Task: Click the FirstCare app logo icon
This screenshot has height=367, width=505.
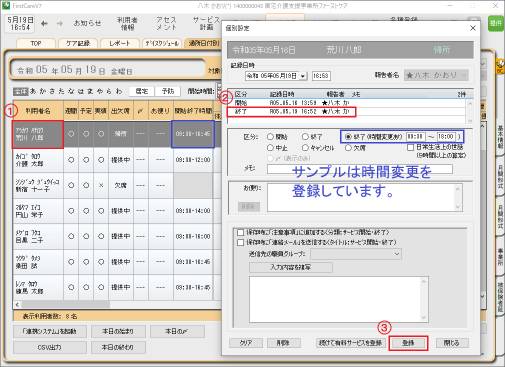Action: tap(6, 6)
